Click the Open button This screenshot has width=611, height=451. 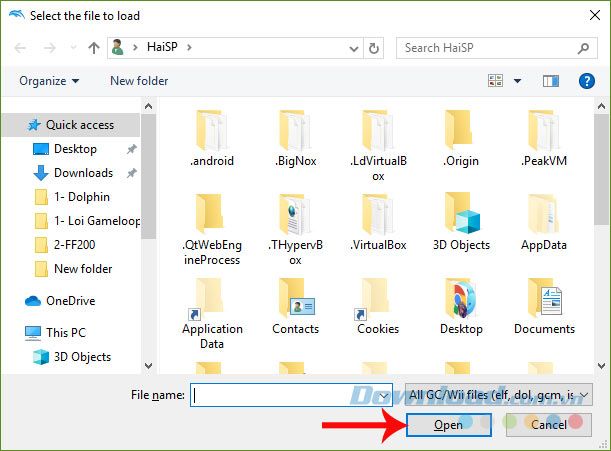pyautogui.click(x=448, y=425)
